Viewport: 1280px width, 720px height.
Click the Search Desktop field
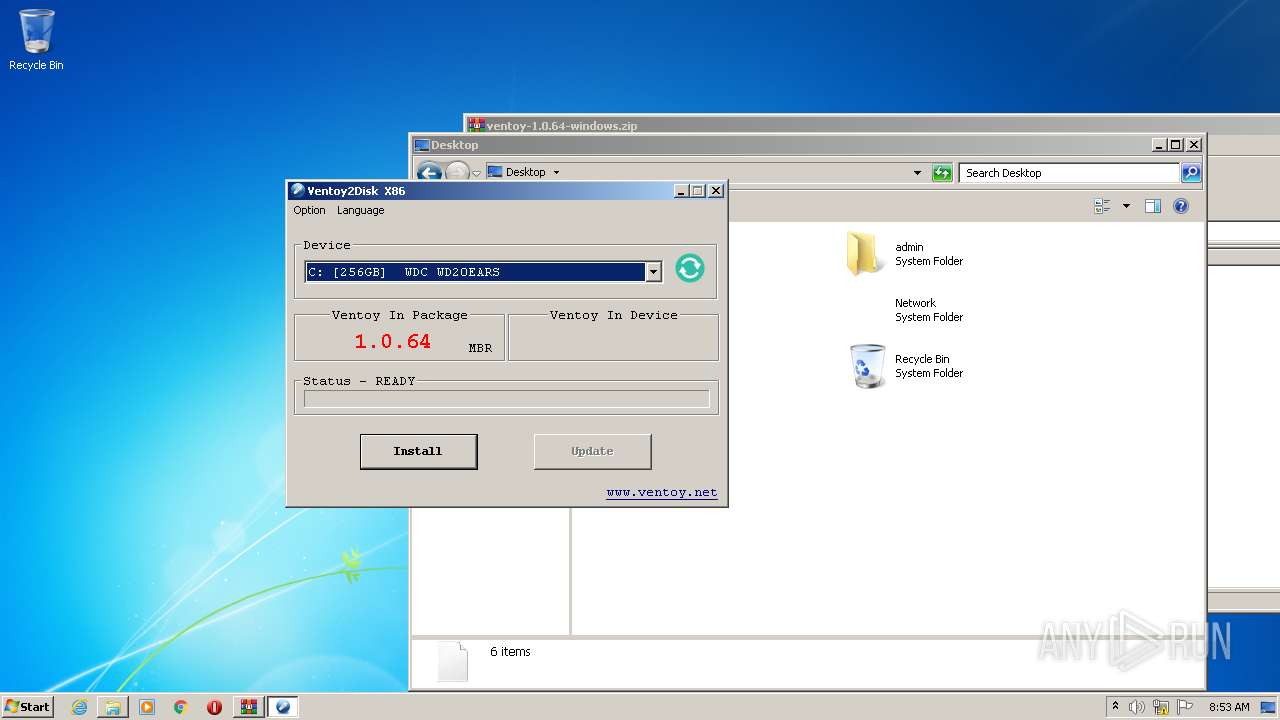point(1069,173)
